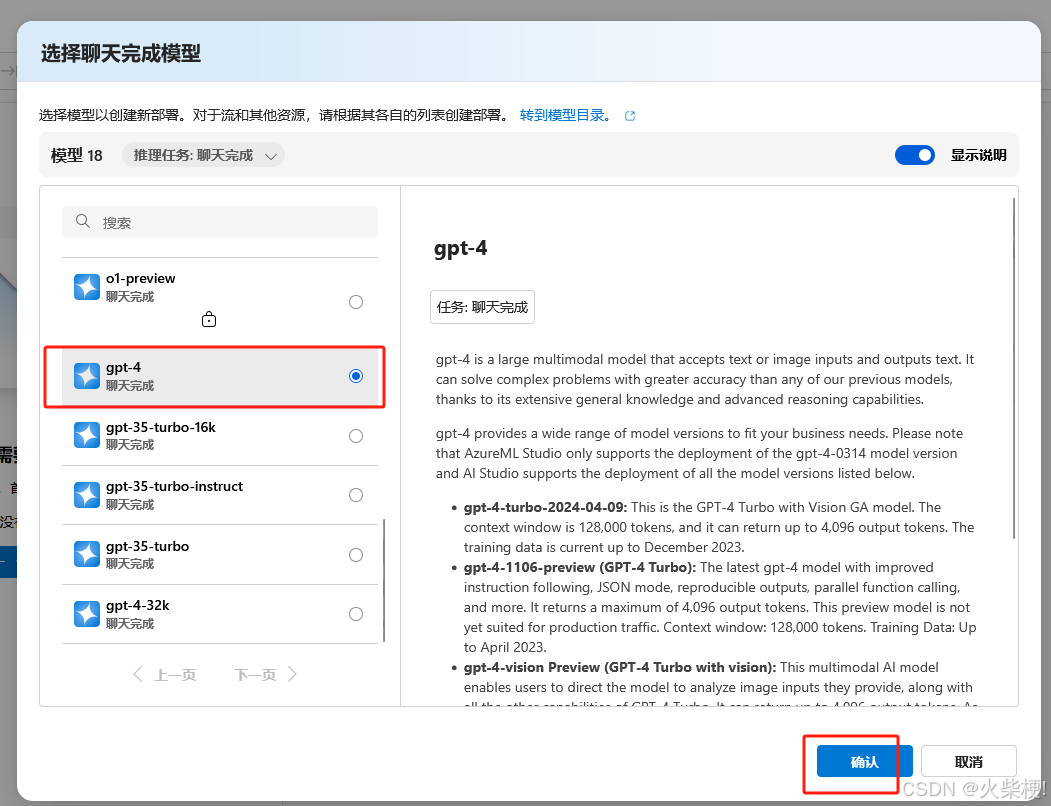
Task: Go to previous page with 上一页
Action: 165,675
